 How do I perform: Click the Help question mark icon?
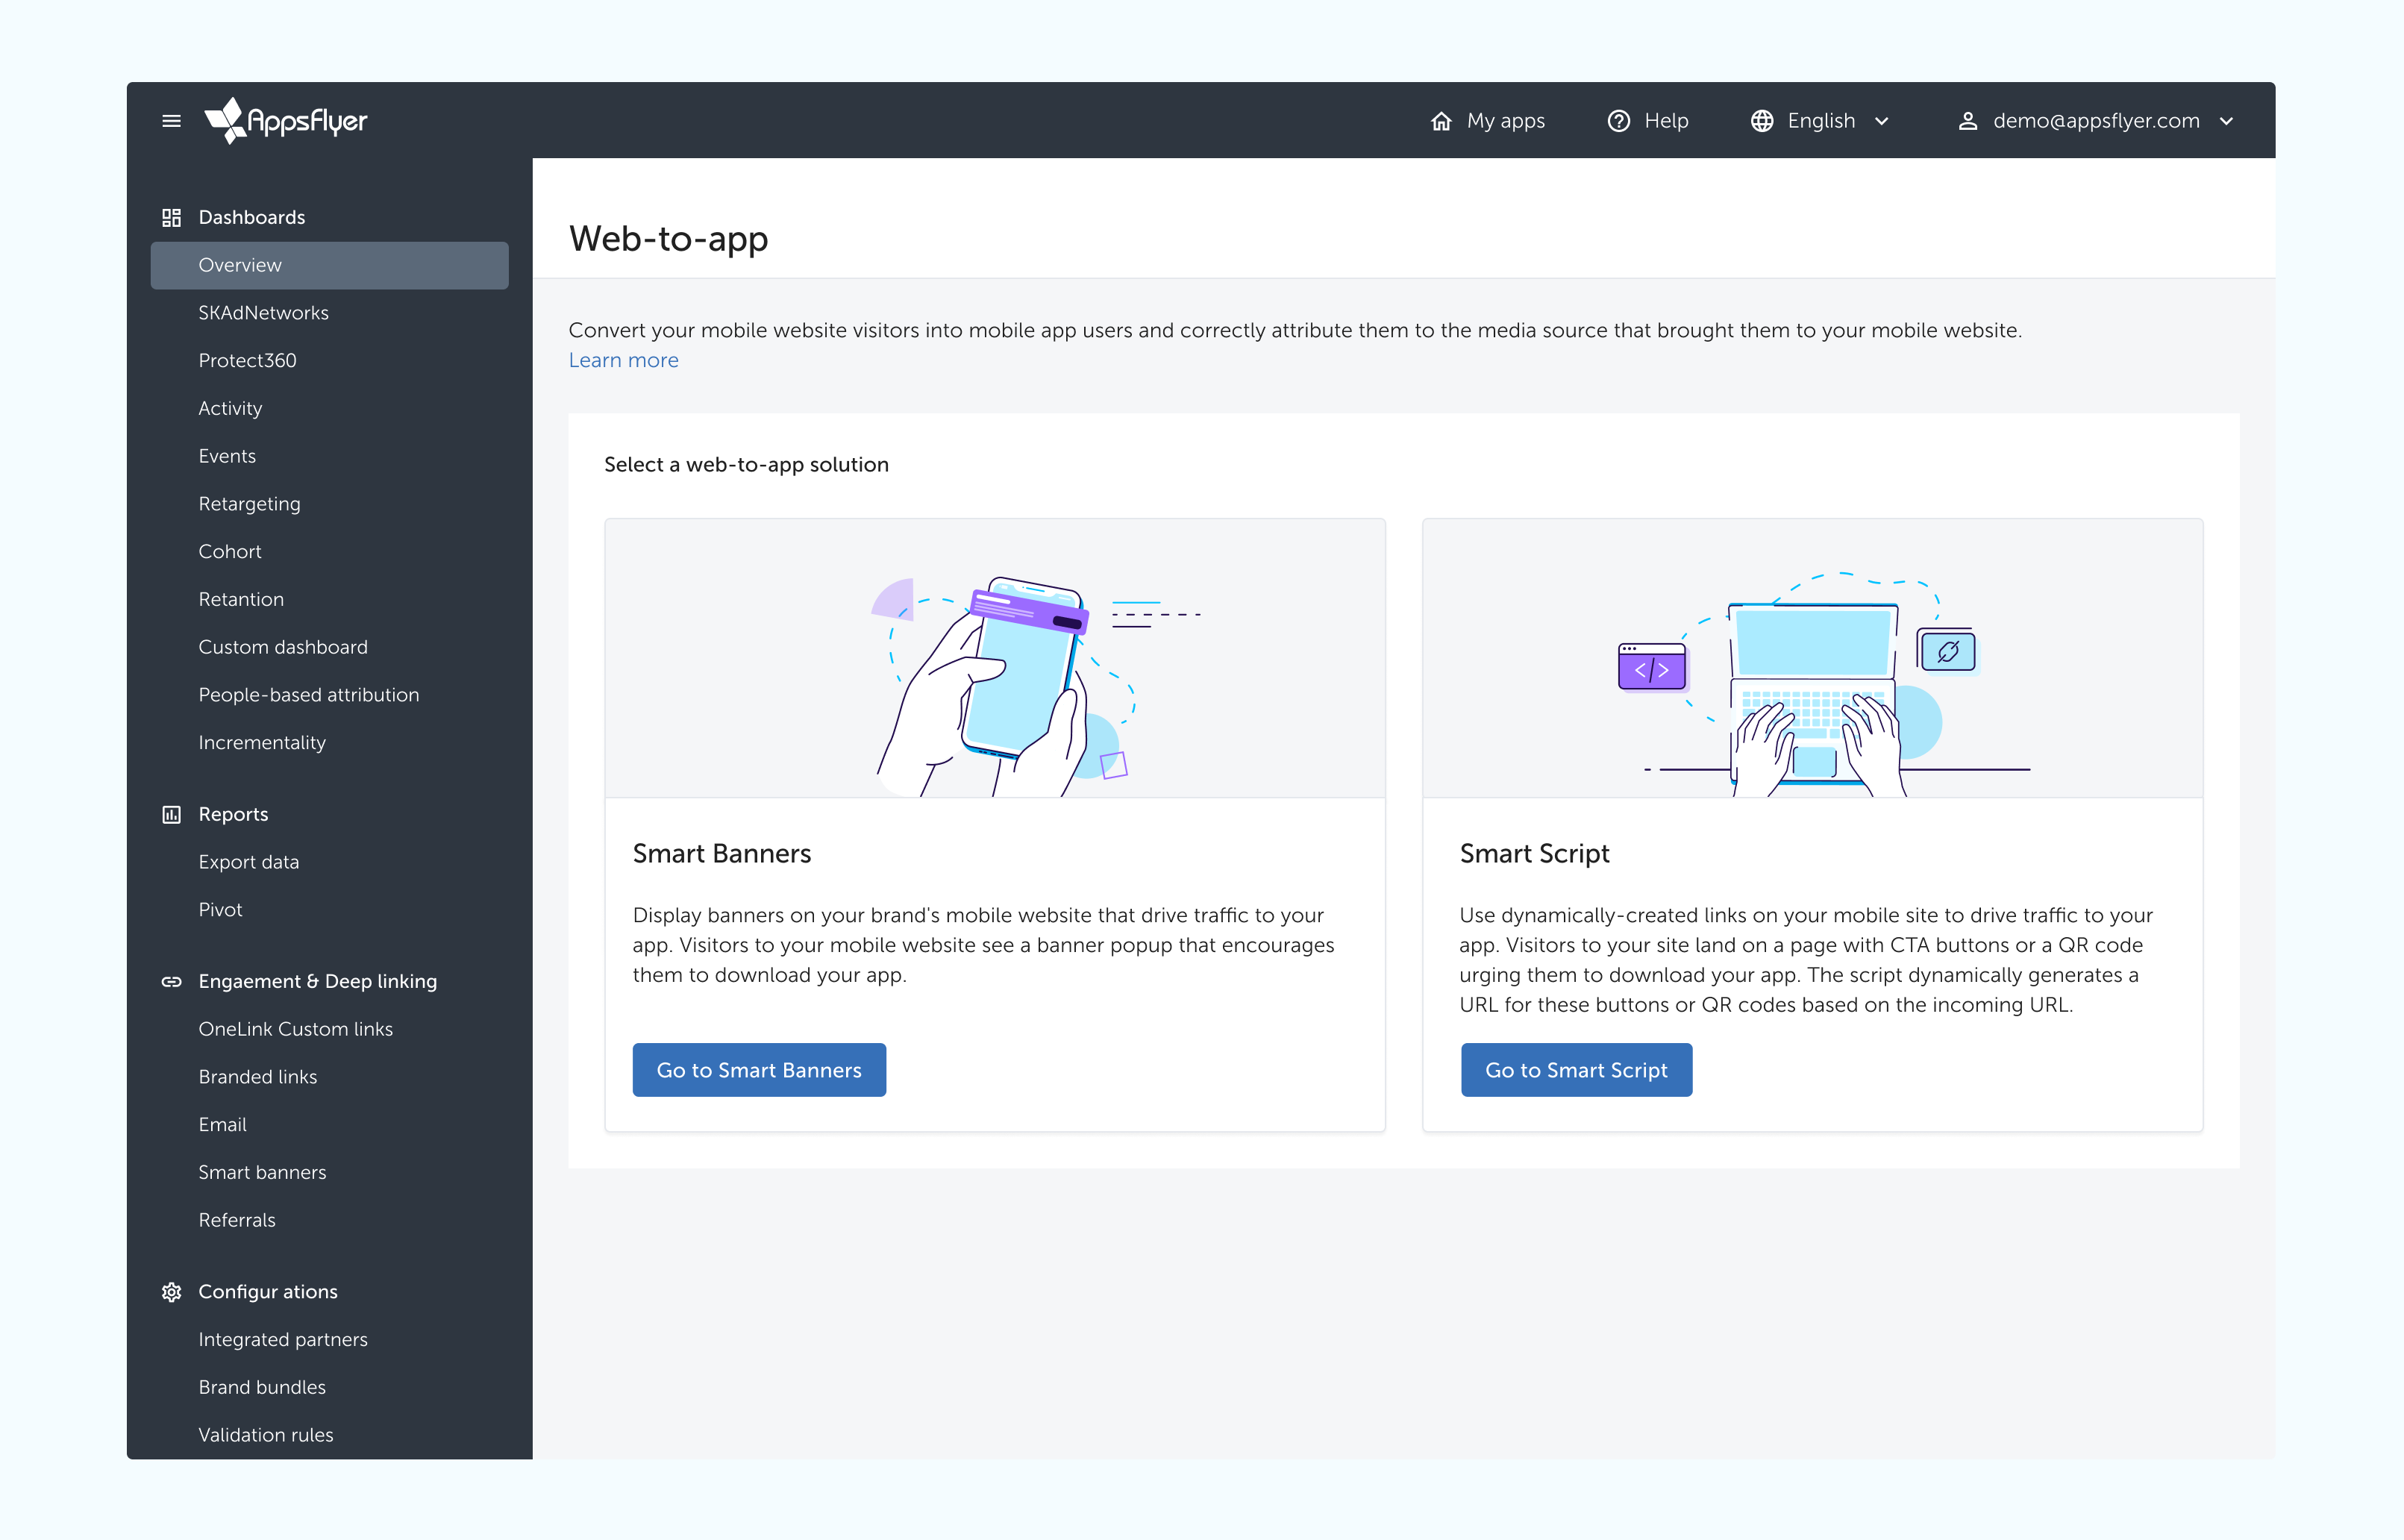coord(1618,121)
